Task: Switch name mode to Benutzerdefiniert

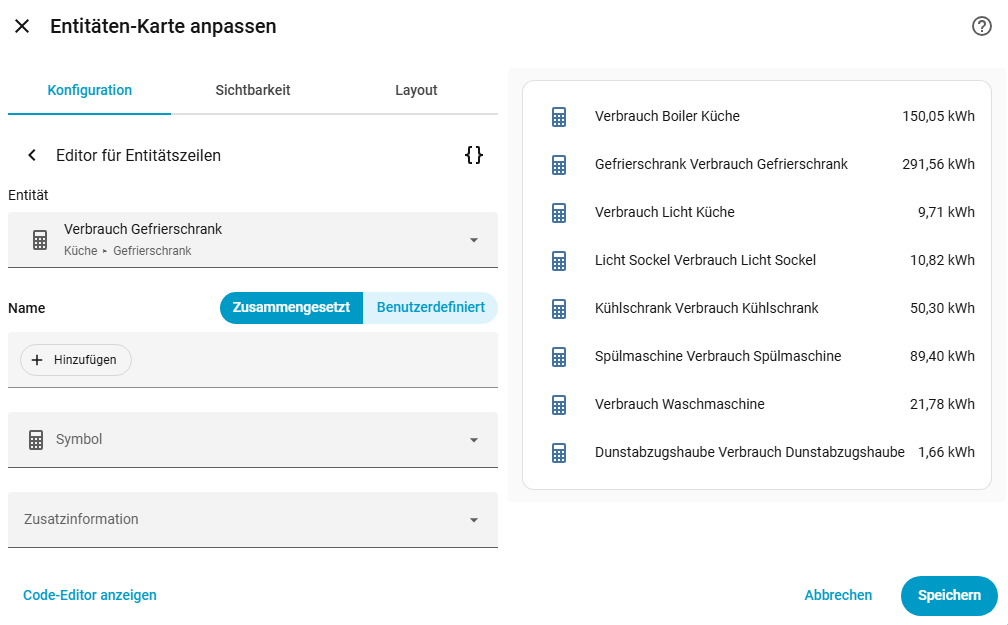Action: (x=430, y=308)
